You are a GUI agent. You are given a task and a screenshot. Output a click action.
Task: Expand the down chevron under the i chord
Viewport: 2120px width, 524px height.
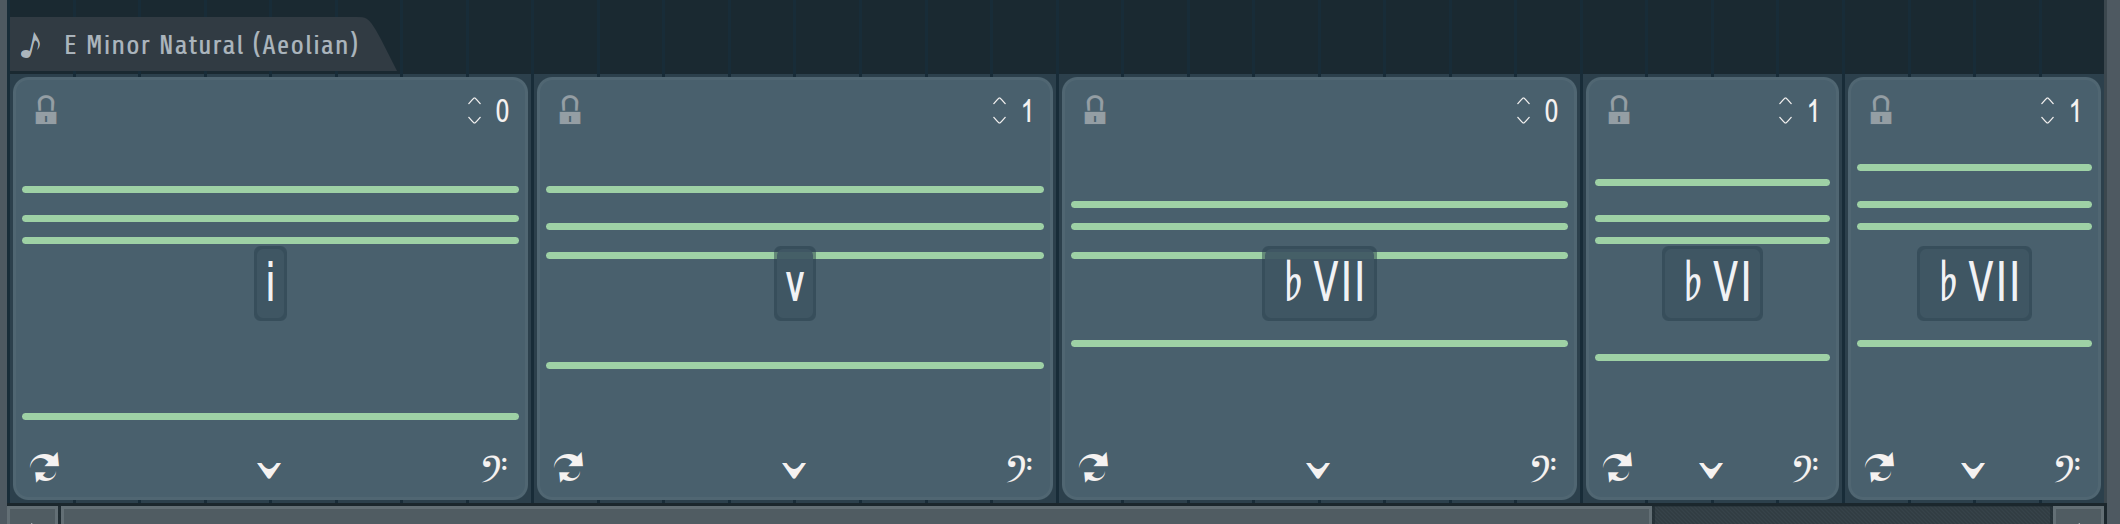click(x=269, y=470)
